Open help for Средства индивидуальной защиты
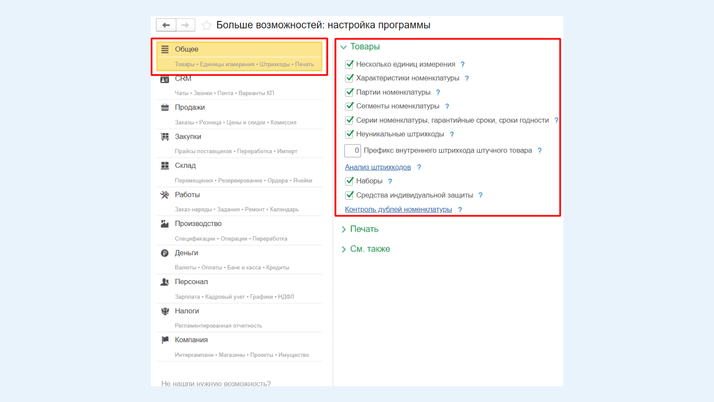The width and height of the screenshot is (714, 402). point(480,195)
